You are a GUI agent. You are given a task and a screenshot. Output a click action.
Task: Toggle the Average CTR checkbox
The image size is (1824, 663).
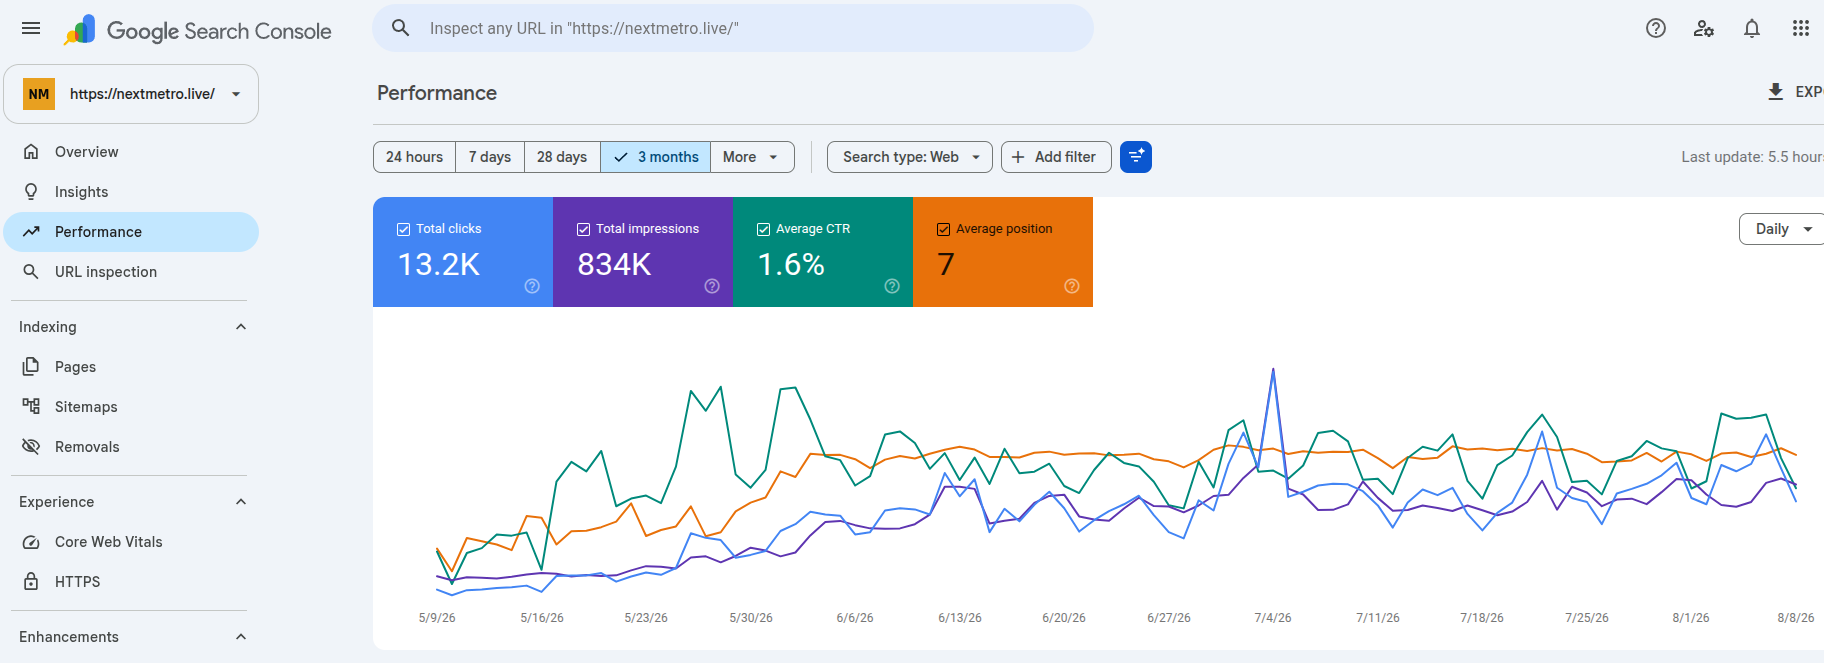pos(764,229)
